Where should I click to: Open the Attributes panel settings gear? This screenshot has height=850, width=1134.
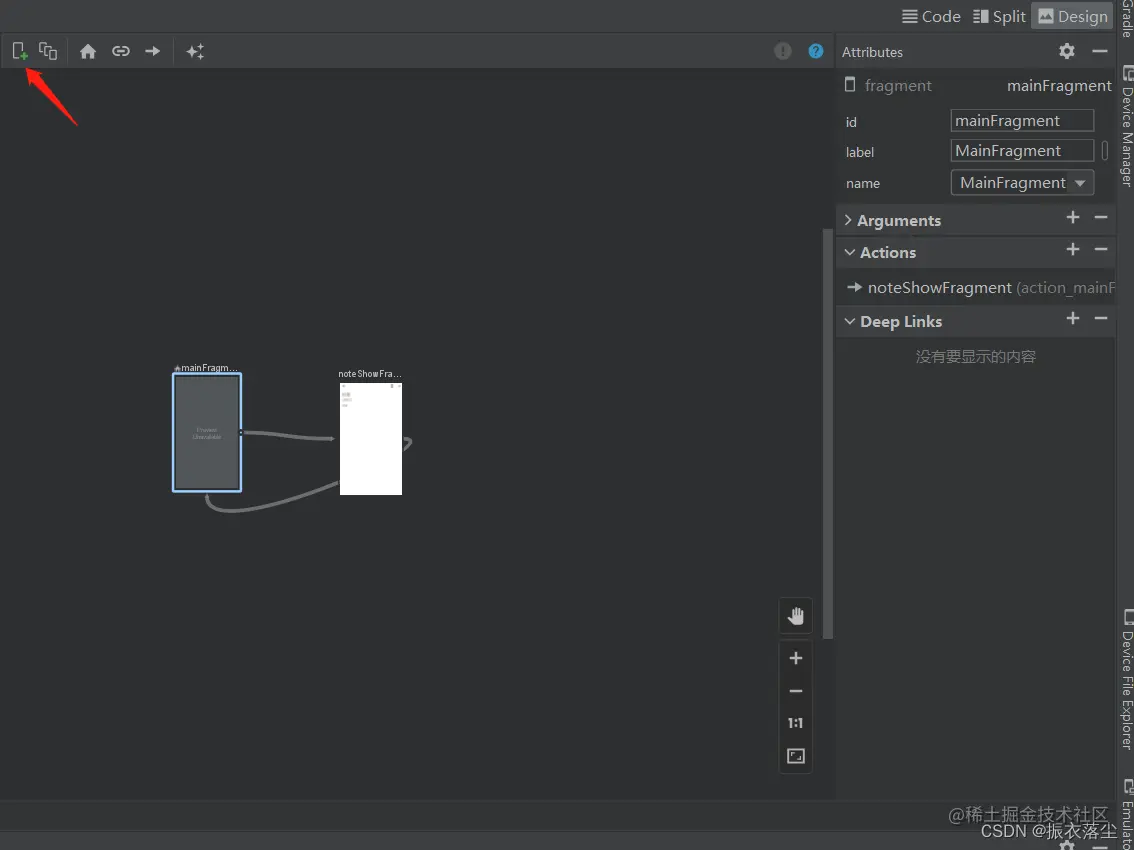[x=1067, y=51]
